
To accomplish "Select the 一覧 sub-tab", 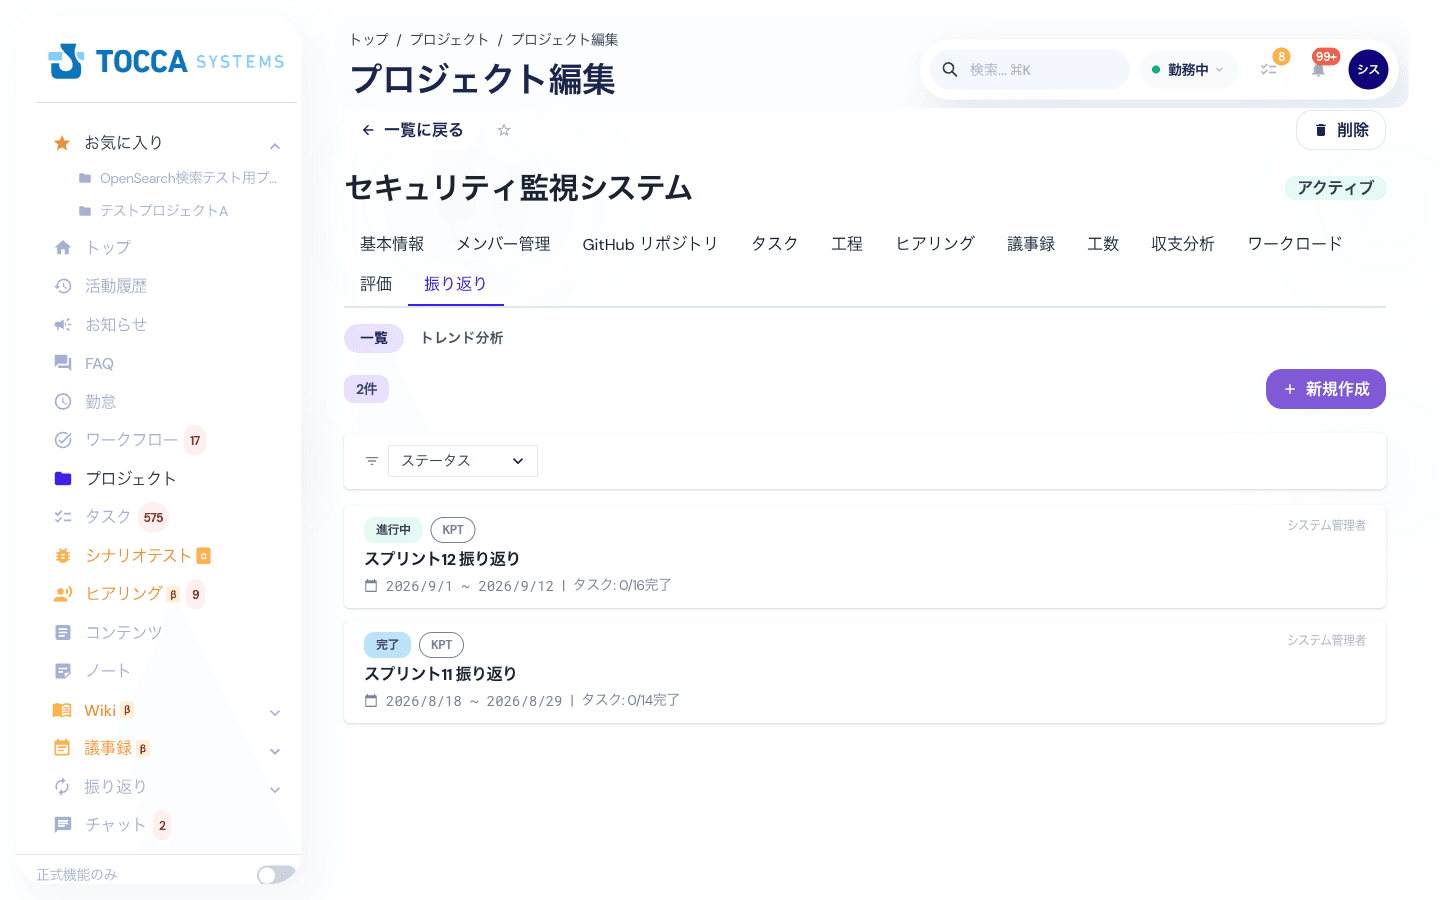I will (374, 338).
